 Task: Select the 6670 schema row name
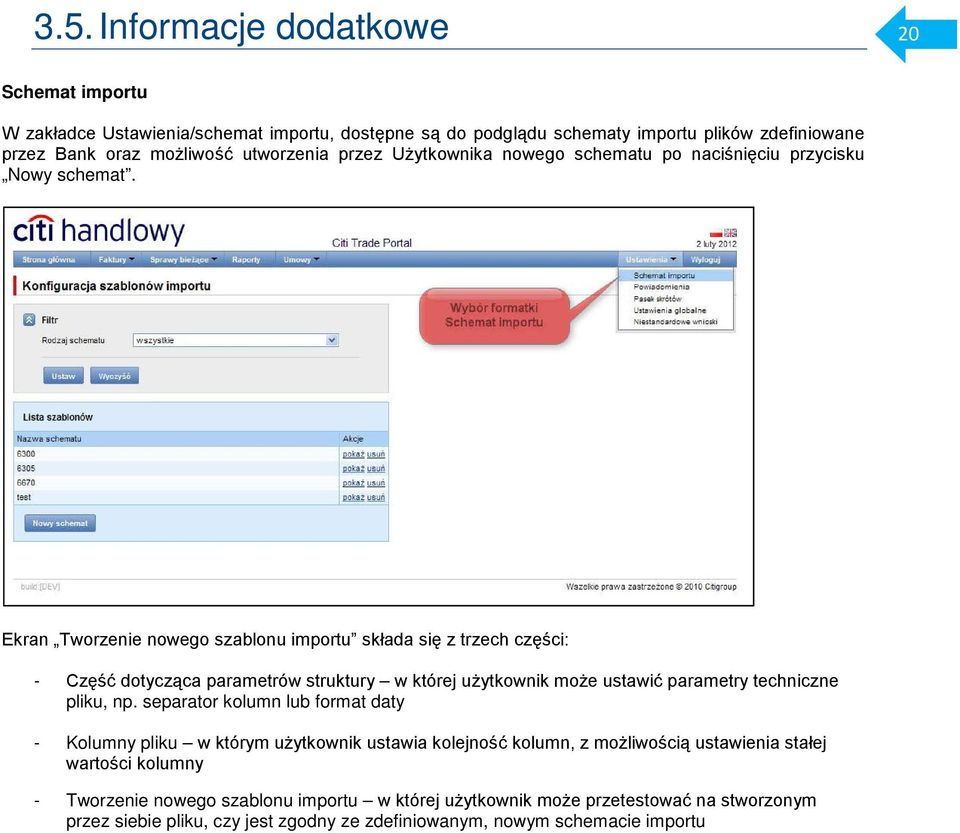[26, 483]
